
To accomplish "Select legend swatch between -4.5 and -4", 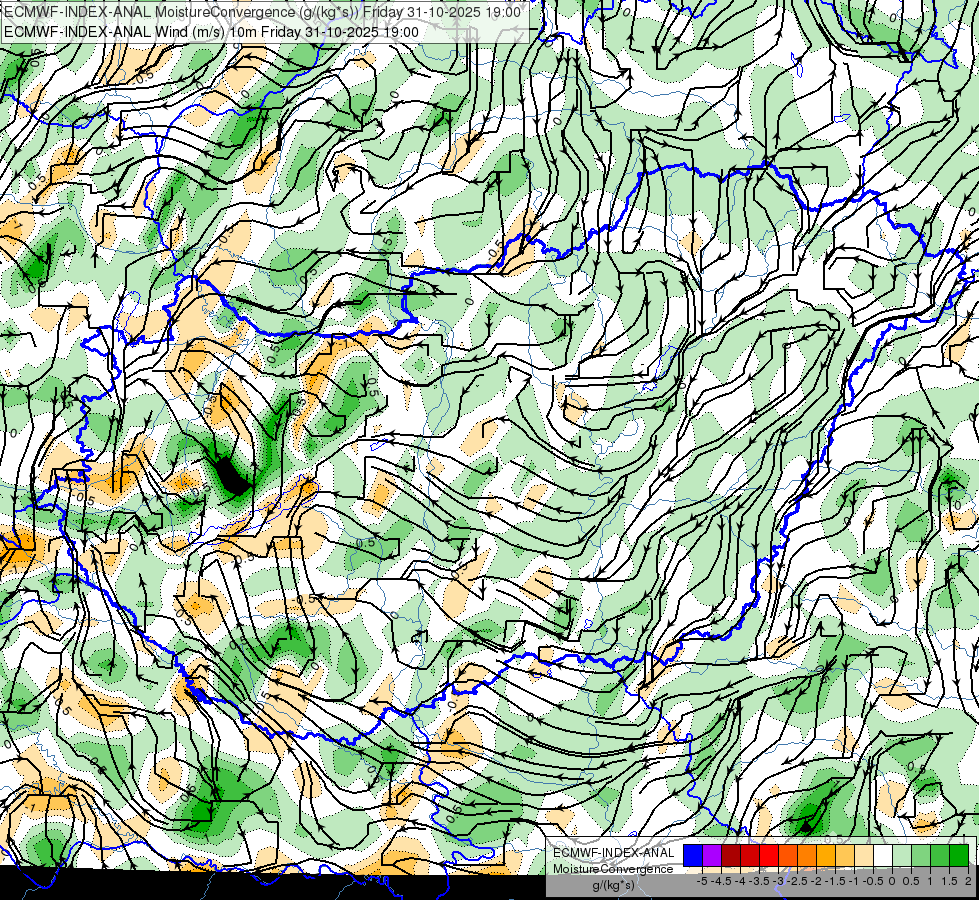I will click(x=731, y=856).
